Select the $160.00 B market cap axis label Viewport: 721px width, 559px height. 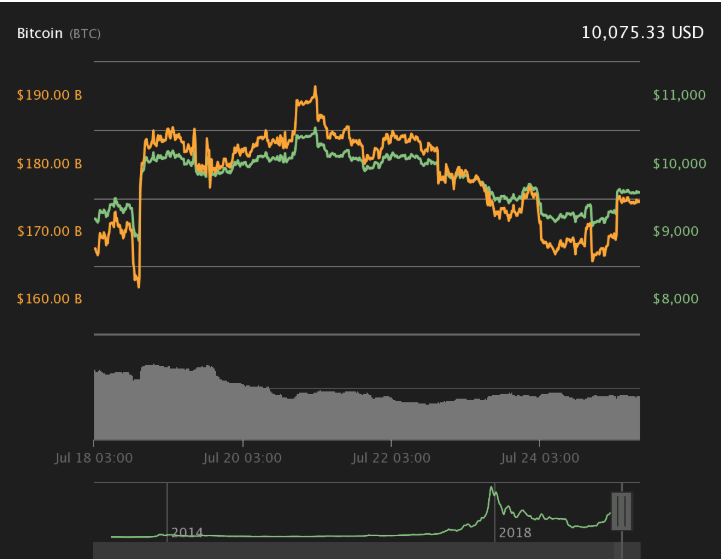(50, 299)
